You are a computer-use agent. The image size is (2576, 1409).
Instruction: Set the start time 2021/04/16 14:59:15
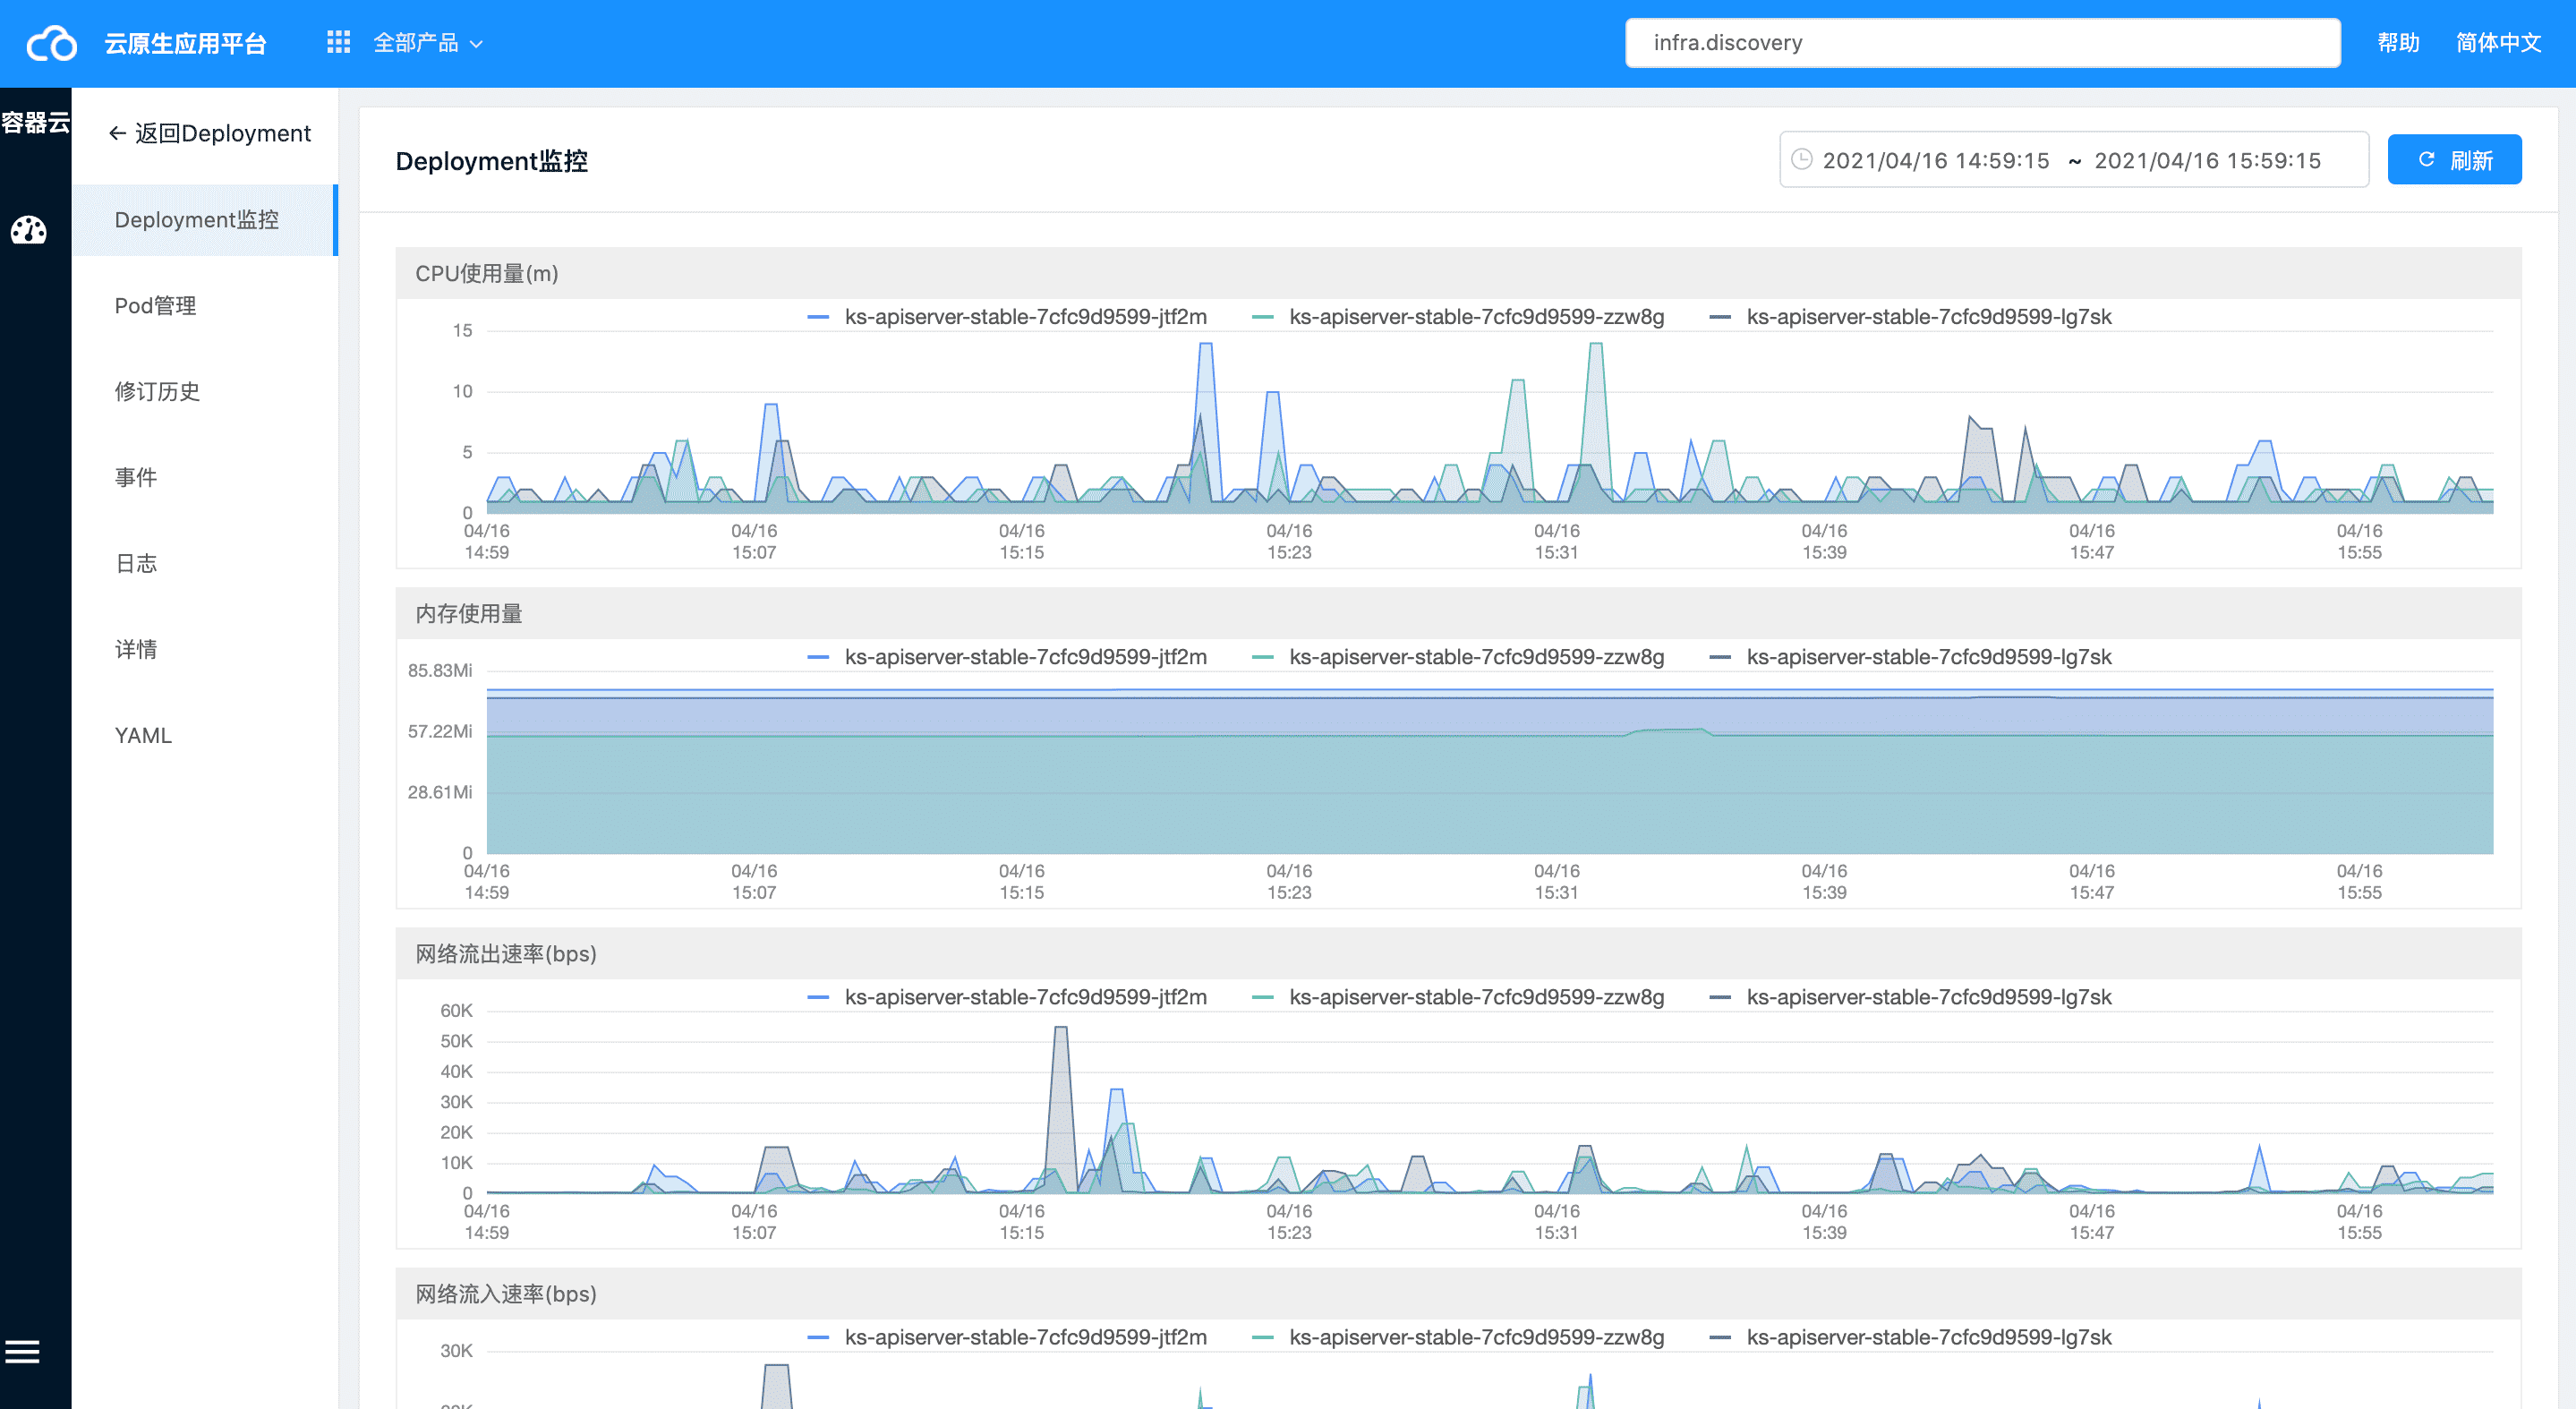pos(1935,161)
